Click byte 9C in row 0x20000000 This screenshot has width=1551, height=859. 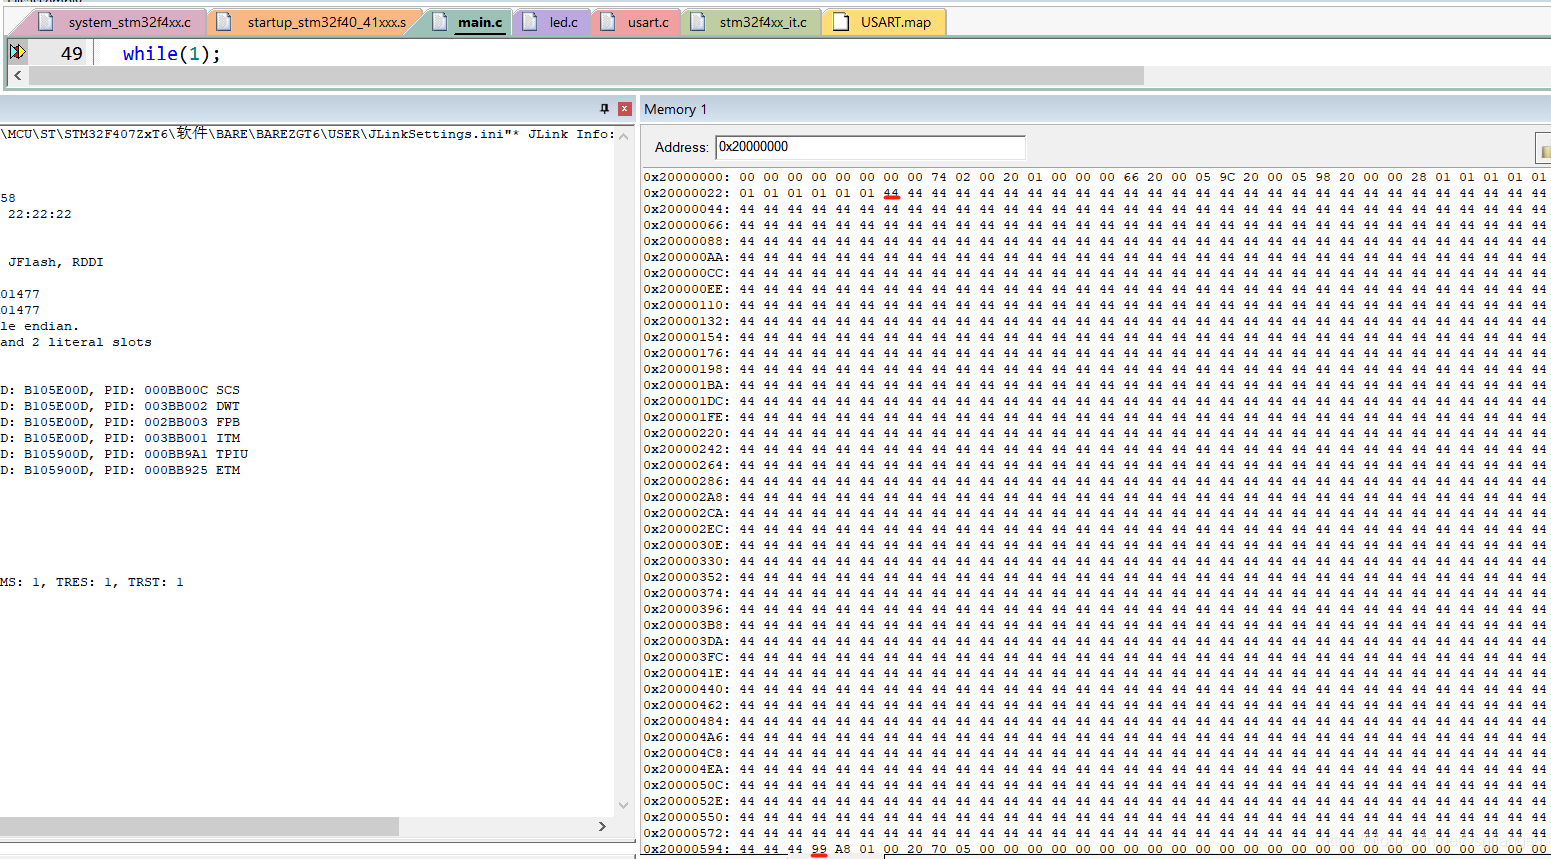click(1227, 177)
